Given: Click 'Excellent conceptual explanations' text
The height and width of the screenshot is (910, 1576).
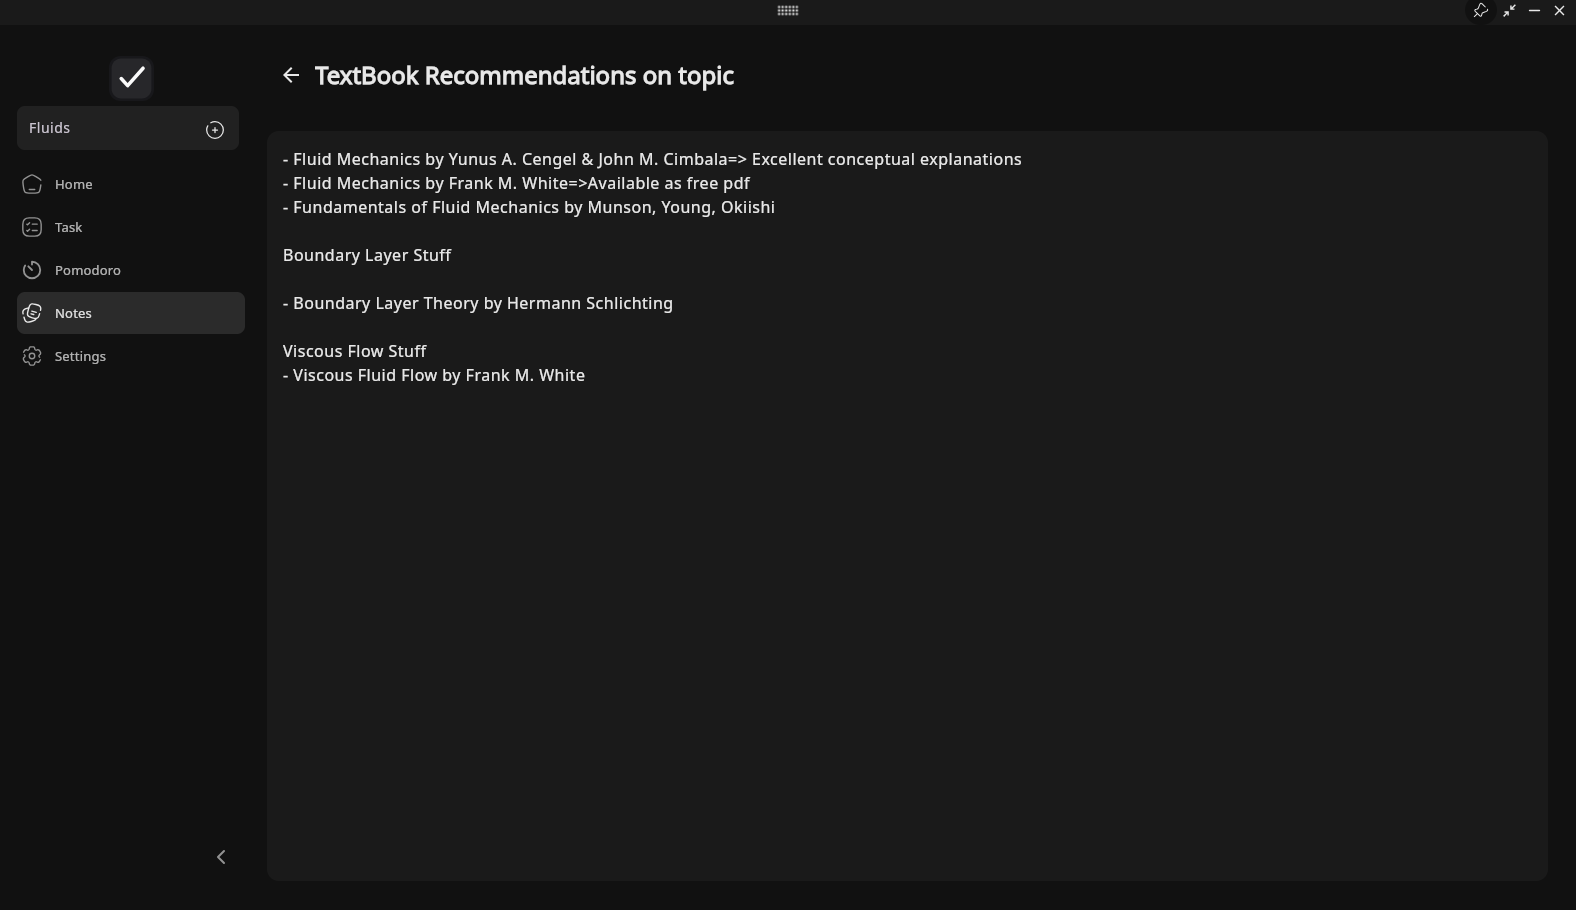Looking at the screenshot, I should coord(887,159).
